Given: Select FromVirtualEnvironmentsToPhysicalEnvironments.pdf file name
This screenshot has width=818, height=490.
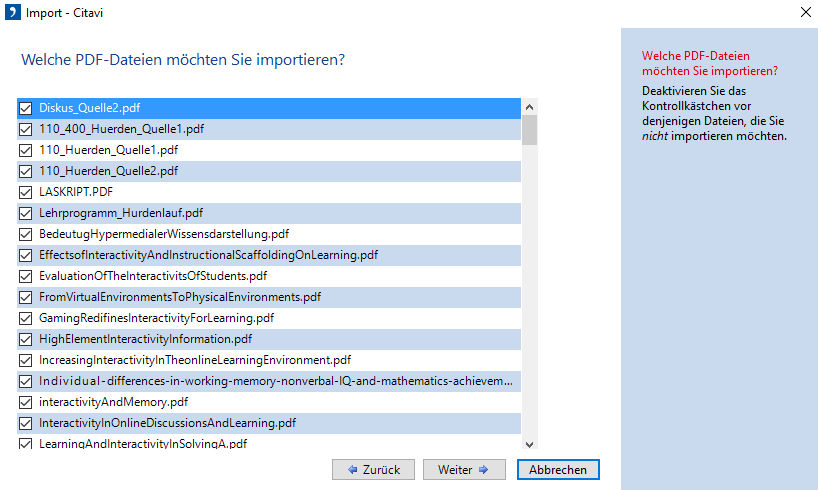Looking at the screenshot, I should tap(180, 297).
